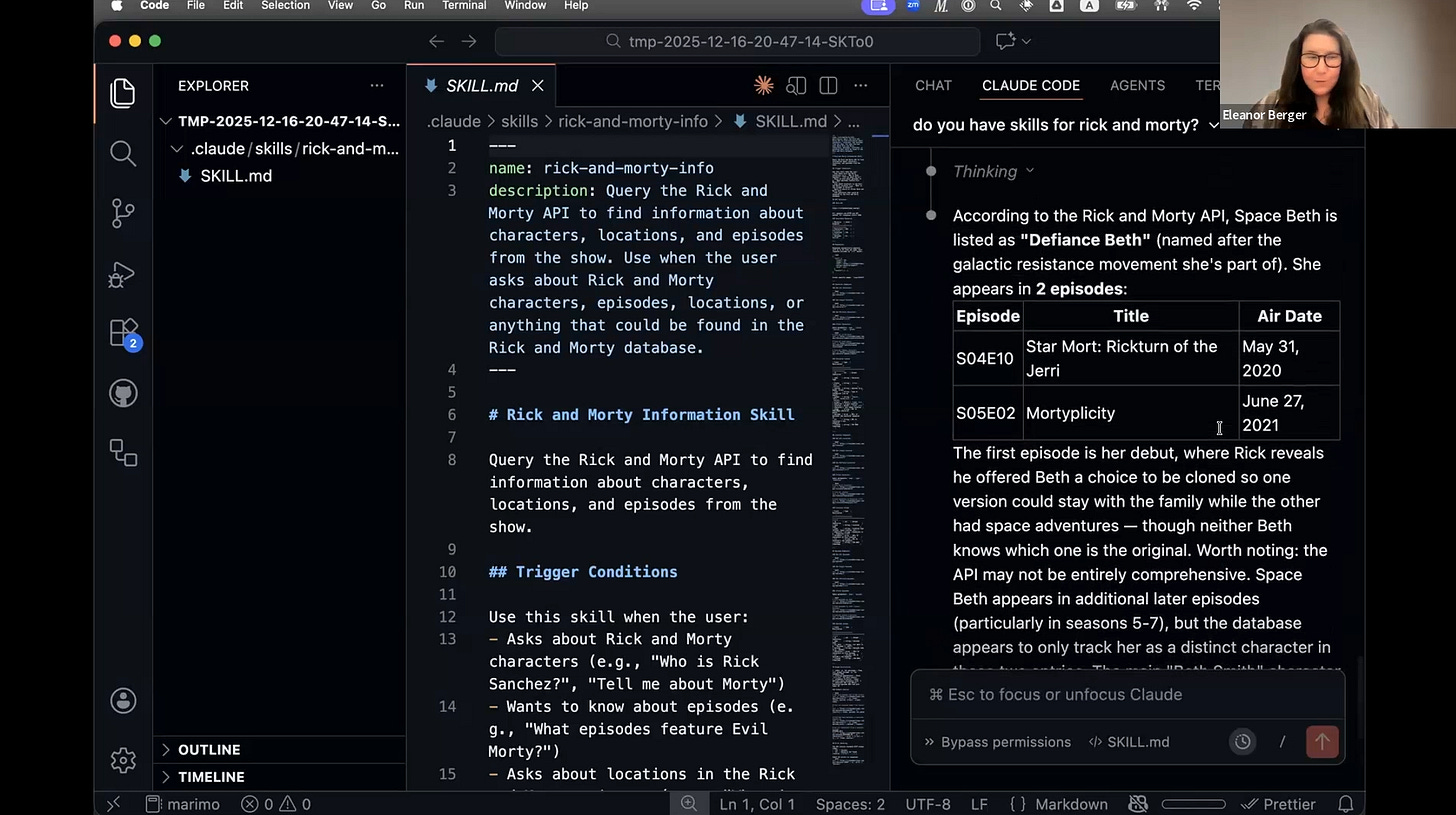1456x815 pixels.
Task: Click the .claude breadcrumb segment
Action: click(x=454, y=121)
